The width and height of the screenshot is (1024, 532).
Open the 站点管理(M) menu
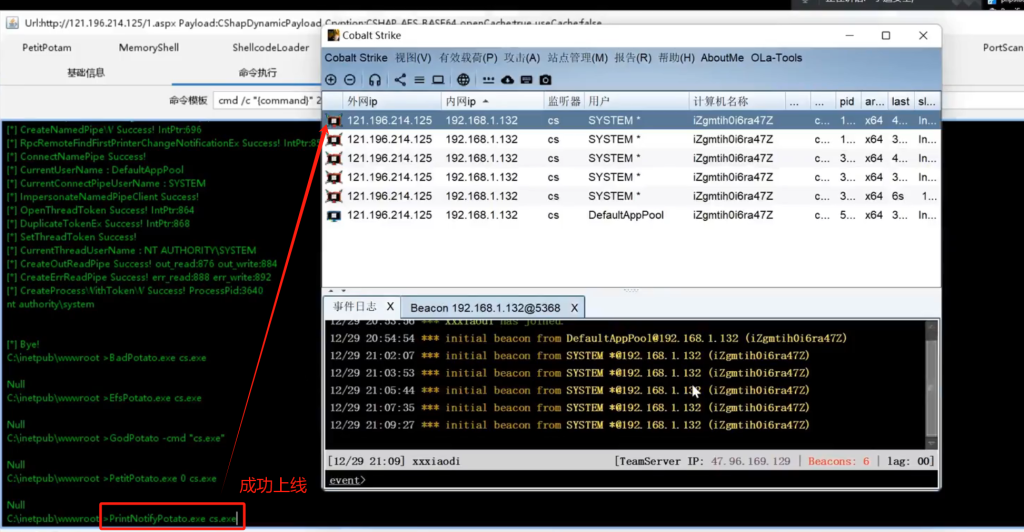pyautogui.click(x=577, y=57)
